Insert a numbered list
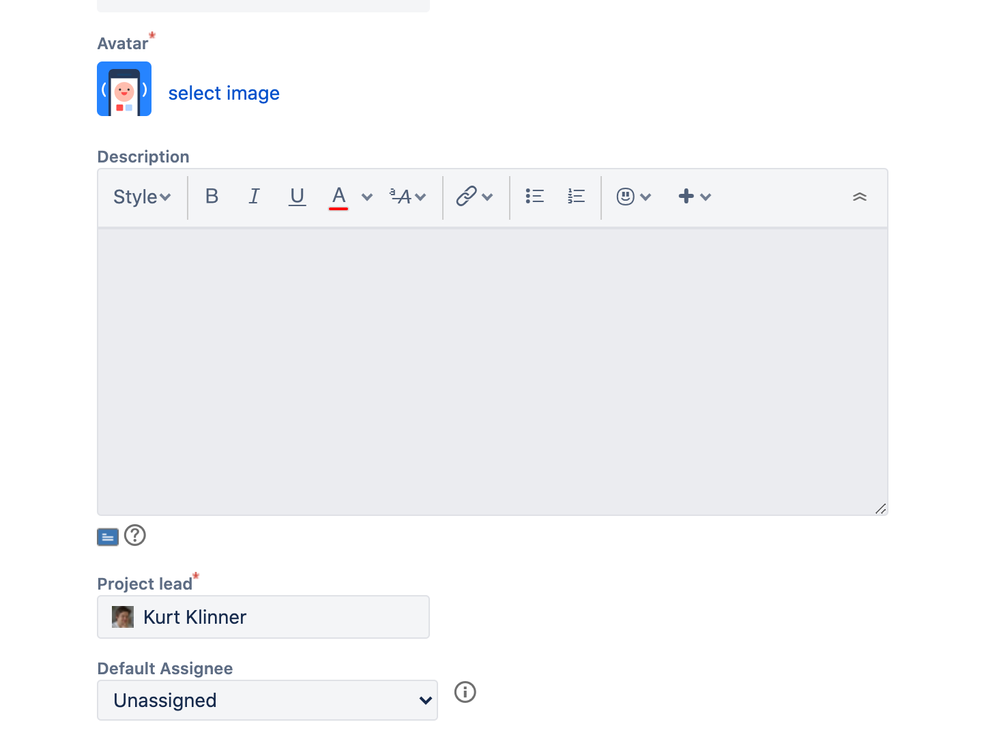 click(576, 196)
